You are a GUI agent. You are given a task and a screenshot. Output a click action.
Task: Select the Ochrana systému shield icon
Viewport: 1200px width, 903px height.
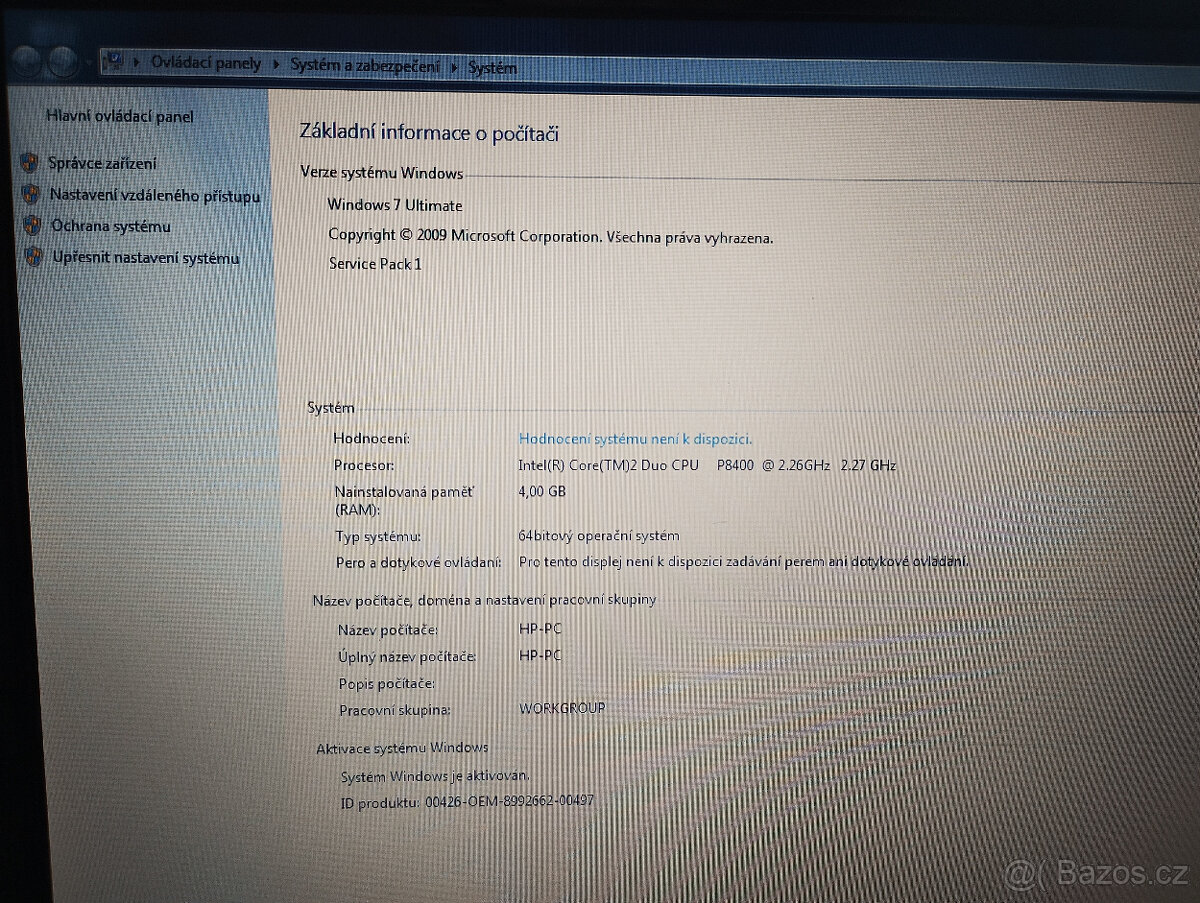[x=33, y=226]
